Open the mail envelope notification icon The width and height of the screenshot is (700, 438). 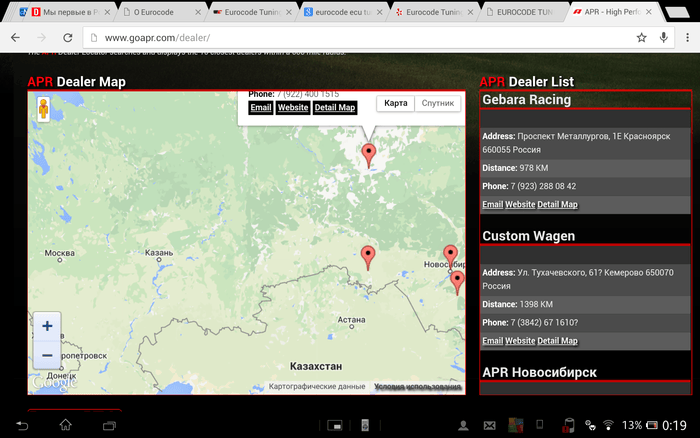(489, 425)
